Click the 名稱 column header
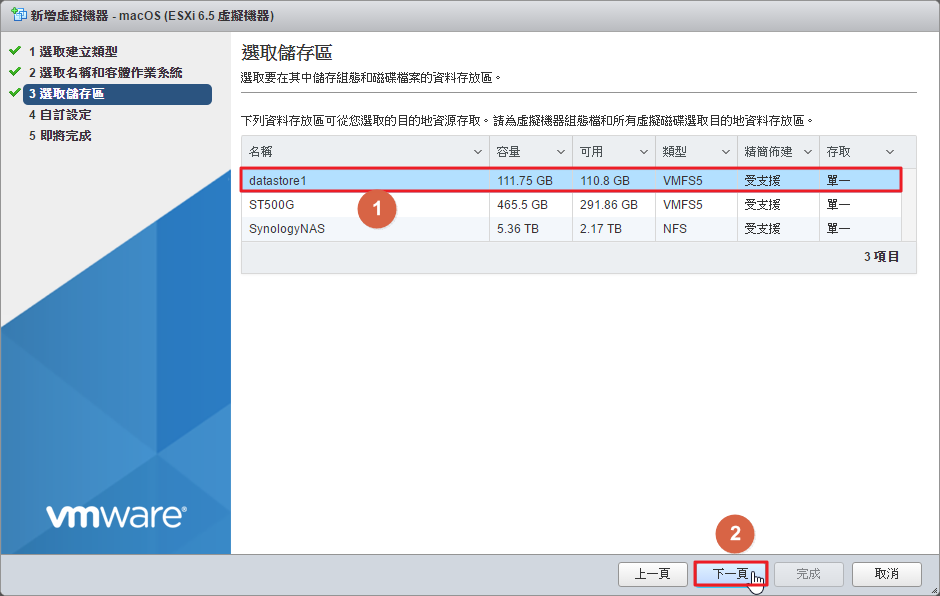Viewport: 940px width, 596px height. [x=365, y=152]
